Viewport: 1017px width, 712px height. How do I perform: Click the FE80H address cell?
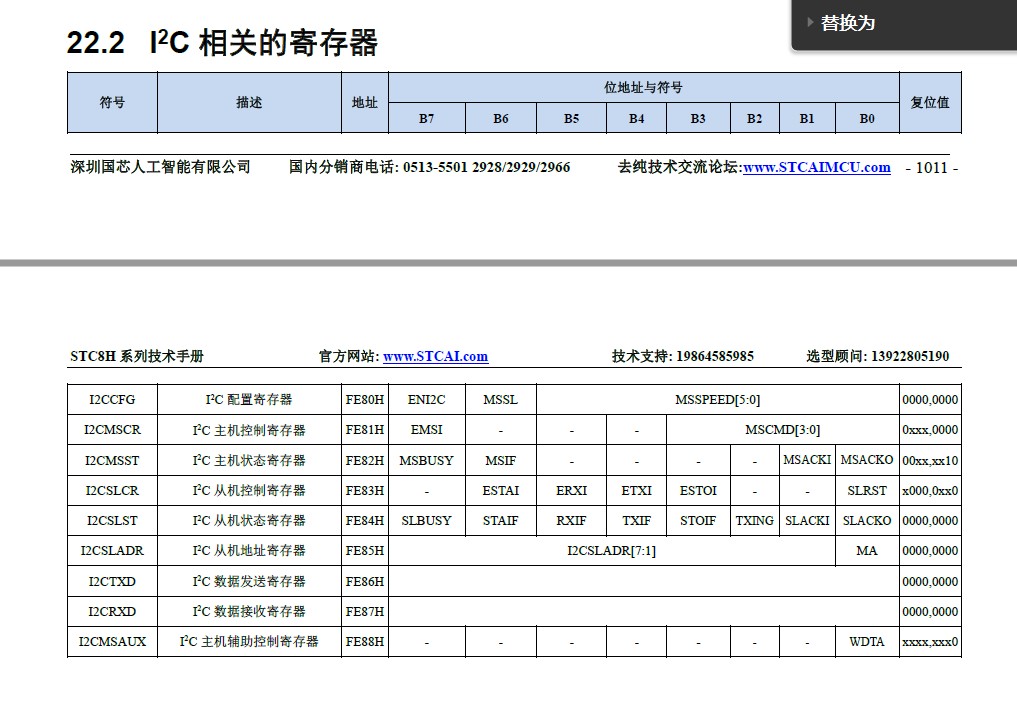click(365, 399)
